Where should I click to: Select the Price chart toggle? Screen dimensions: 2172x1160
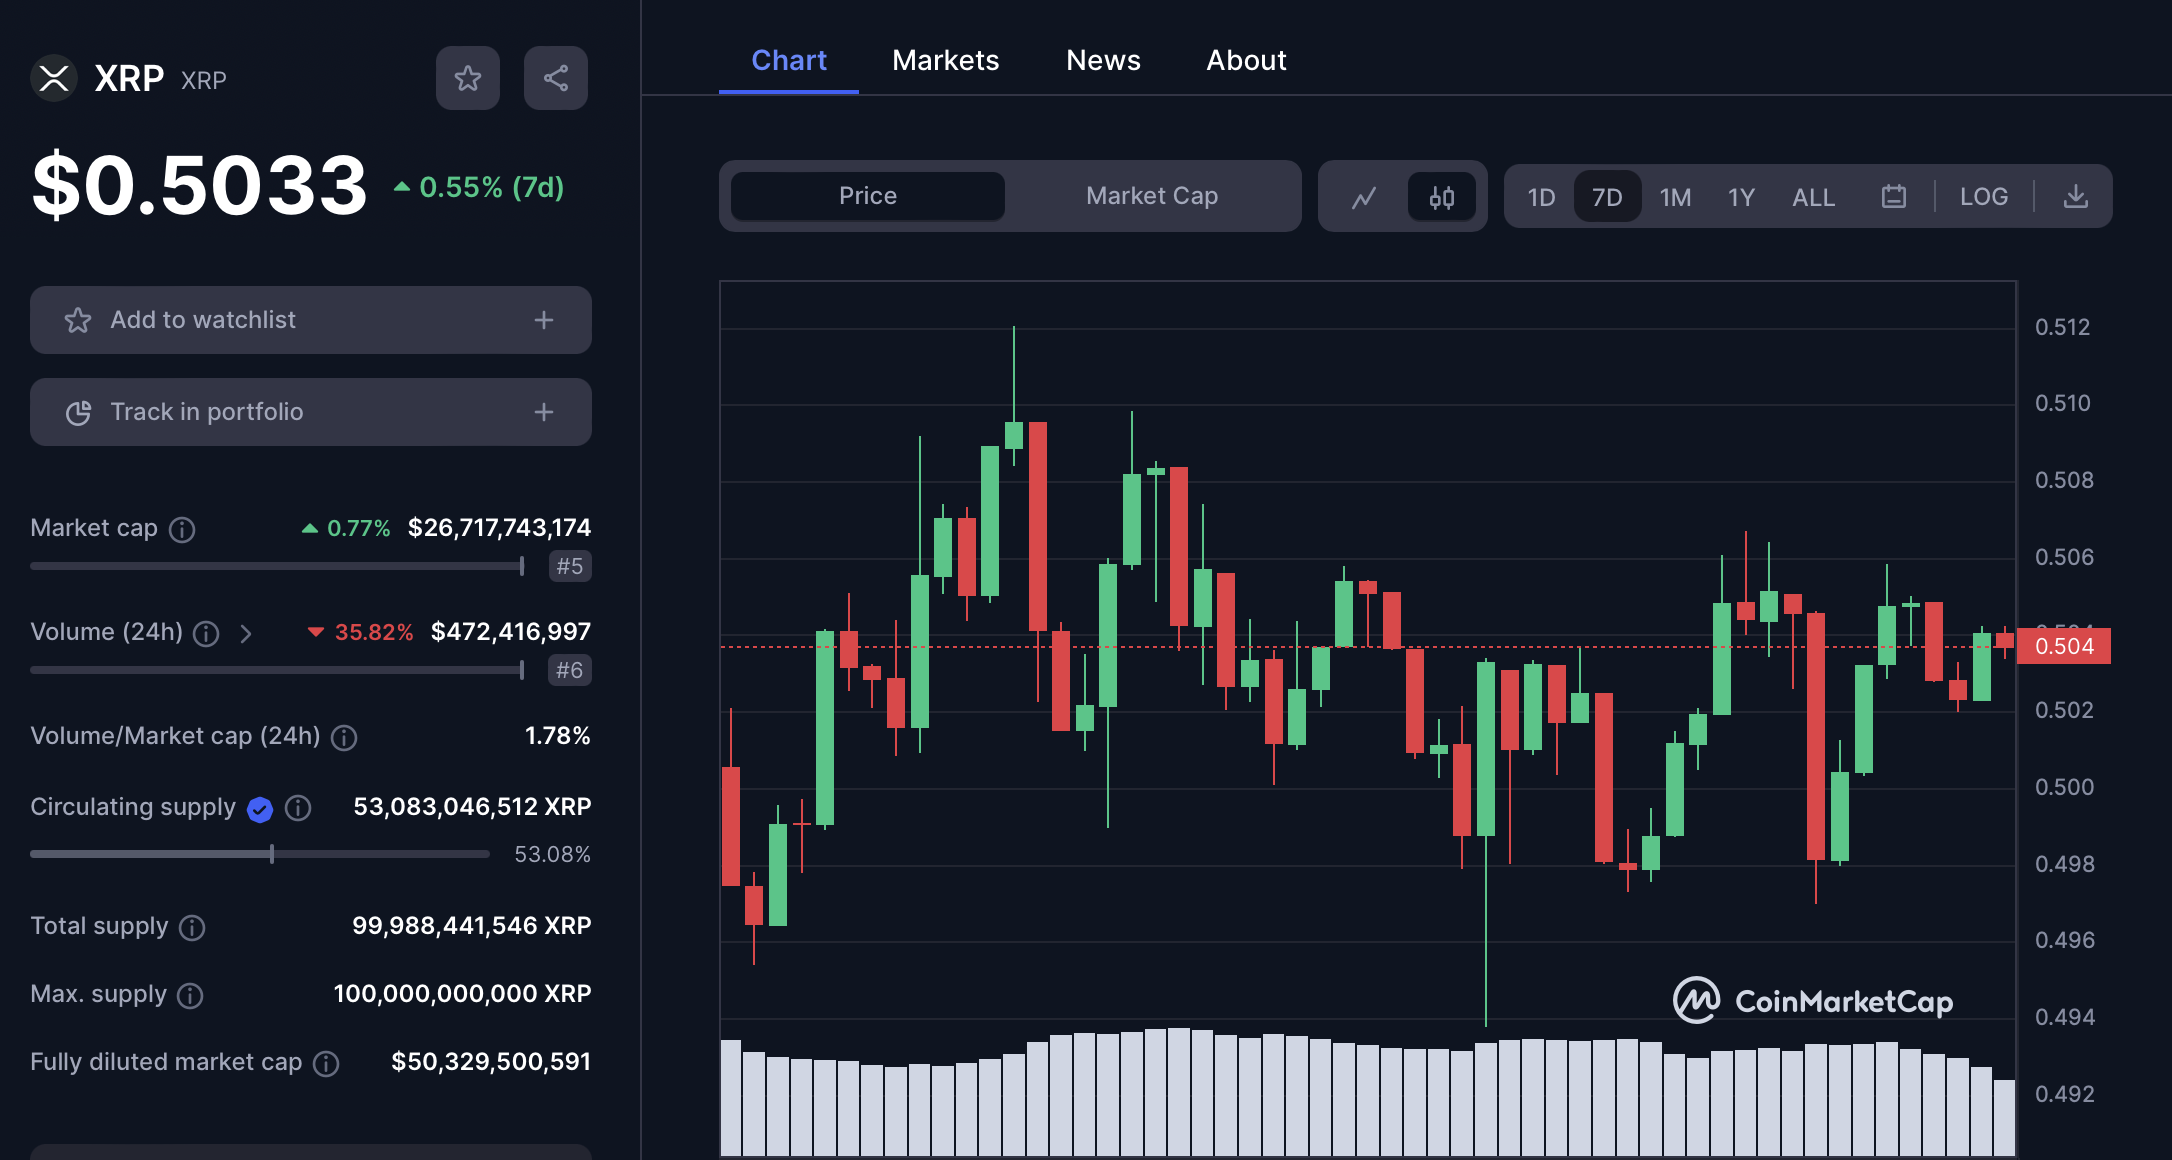[x=867, y=196]
